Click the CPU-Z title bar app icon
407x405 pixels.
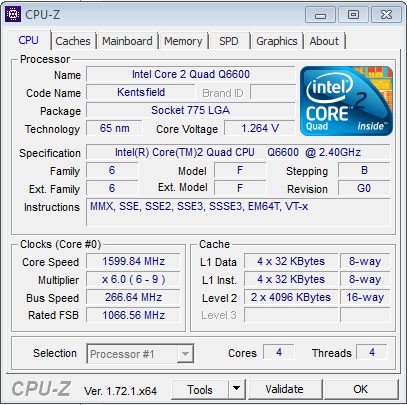(13, 14)
